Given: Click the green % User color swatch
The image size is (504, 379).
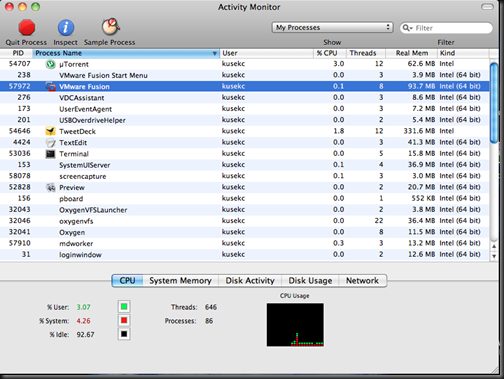Looking at the screenshot, I should point(124,307).
